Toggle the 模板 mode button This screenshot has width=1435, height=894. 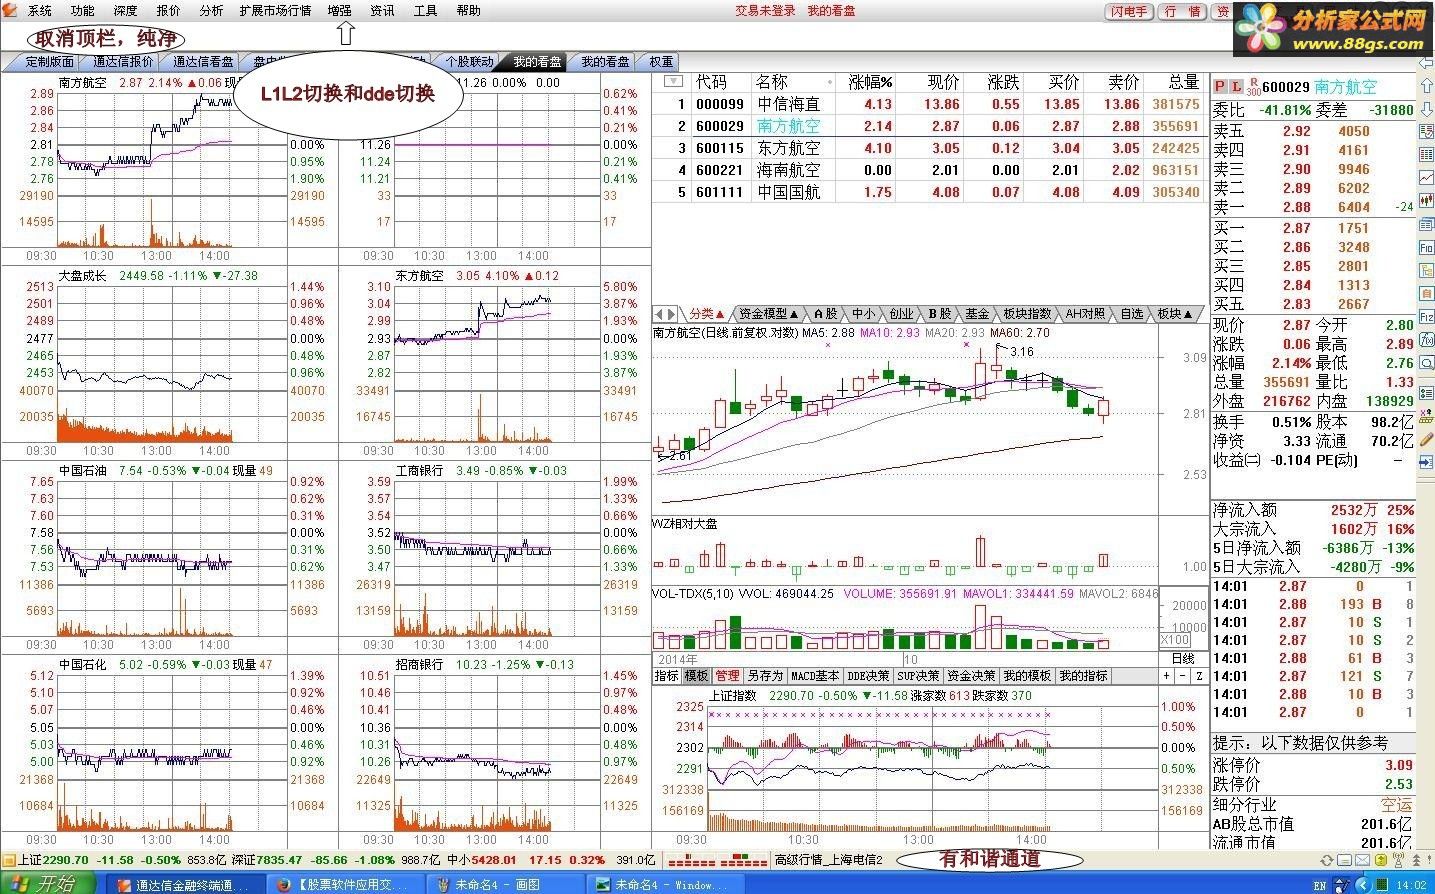coord(696,676)
